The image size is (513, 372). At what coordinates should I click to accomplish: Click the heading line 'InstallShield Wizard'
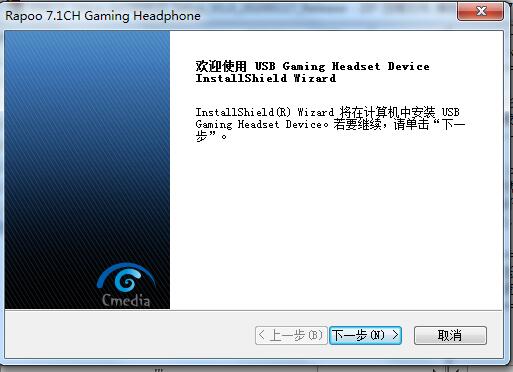266,78
